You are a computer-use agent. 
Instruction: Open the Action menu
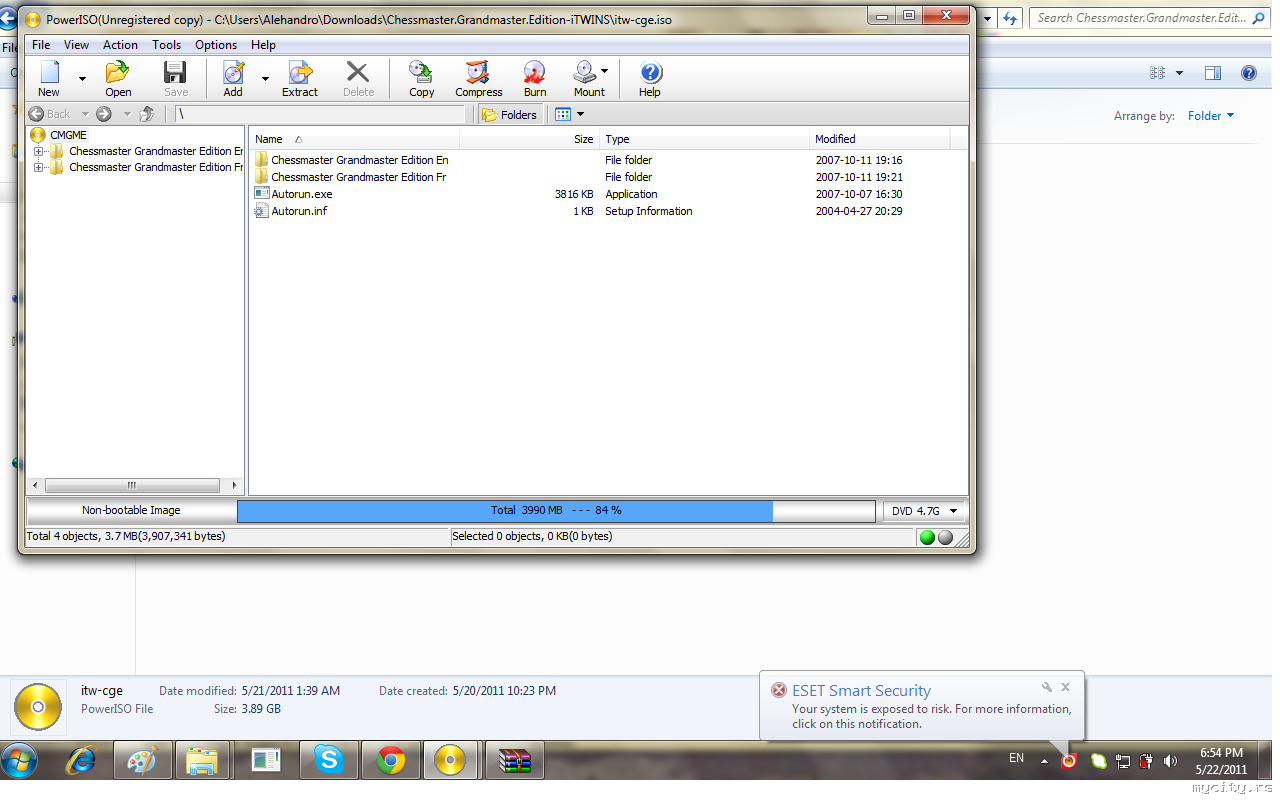pos(120,45)
